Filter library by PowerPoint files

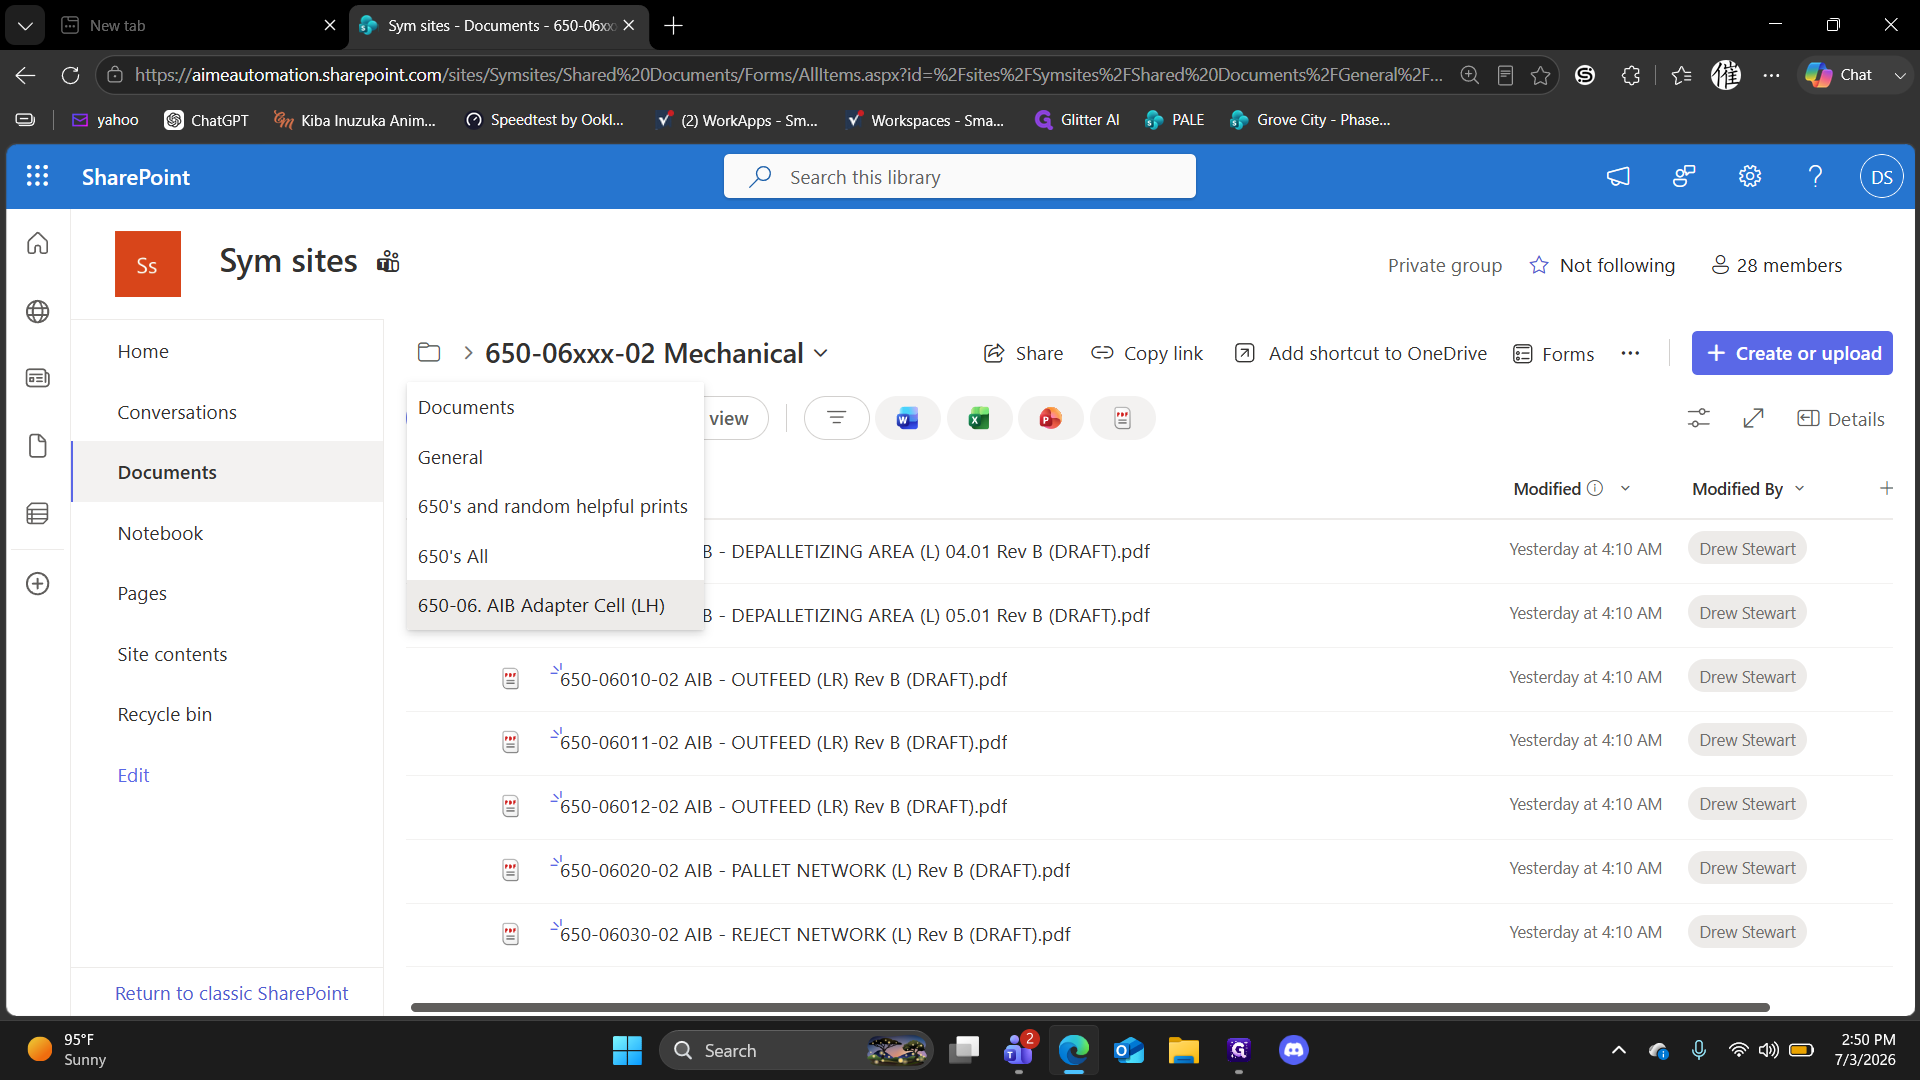coord(1050,418)
